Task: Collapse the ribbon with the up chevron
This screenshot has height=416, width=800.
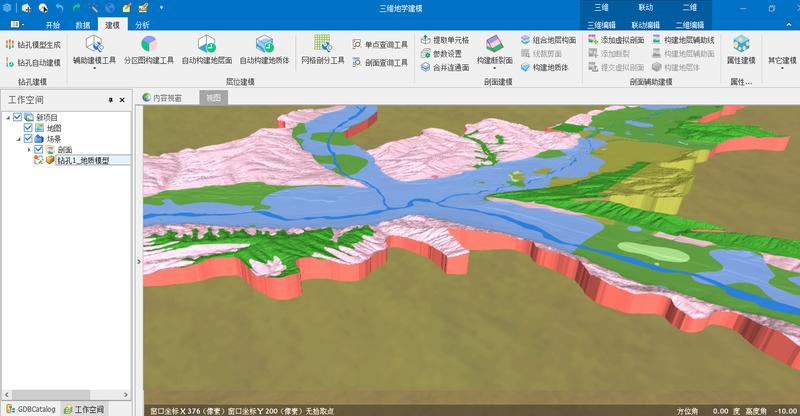Action: (x=789, y=25)
